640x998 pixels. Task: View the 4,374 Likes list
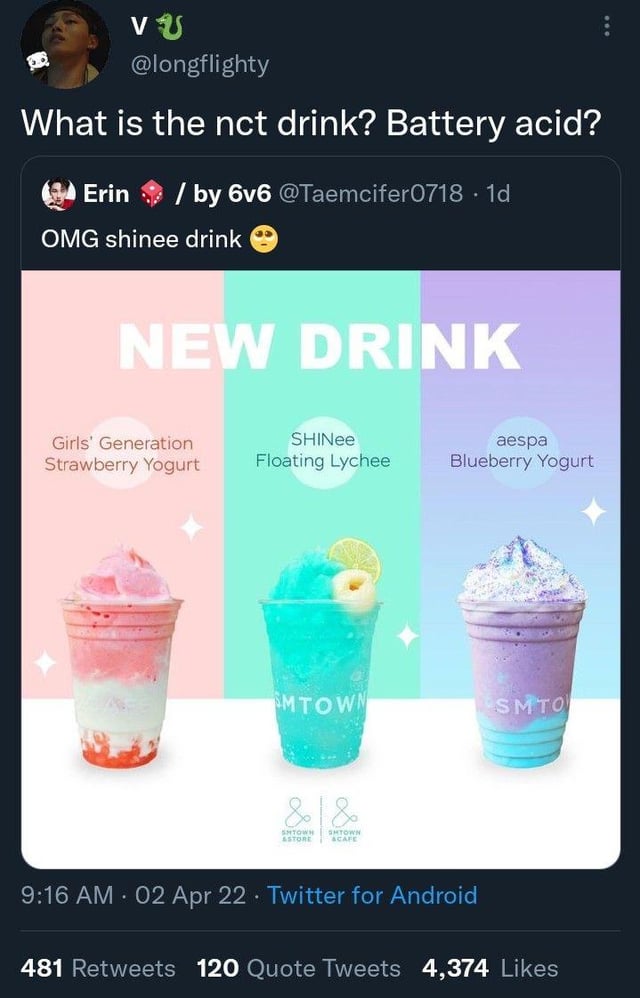pos(490,968)
